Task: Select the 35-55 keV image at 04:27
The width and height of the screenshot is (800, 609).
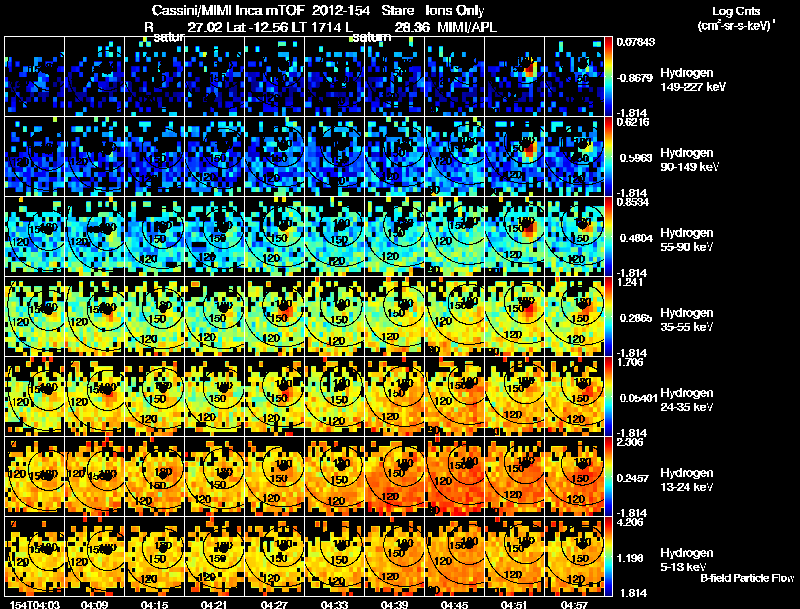Action: [x=274, y=316]
